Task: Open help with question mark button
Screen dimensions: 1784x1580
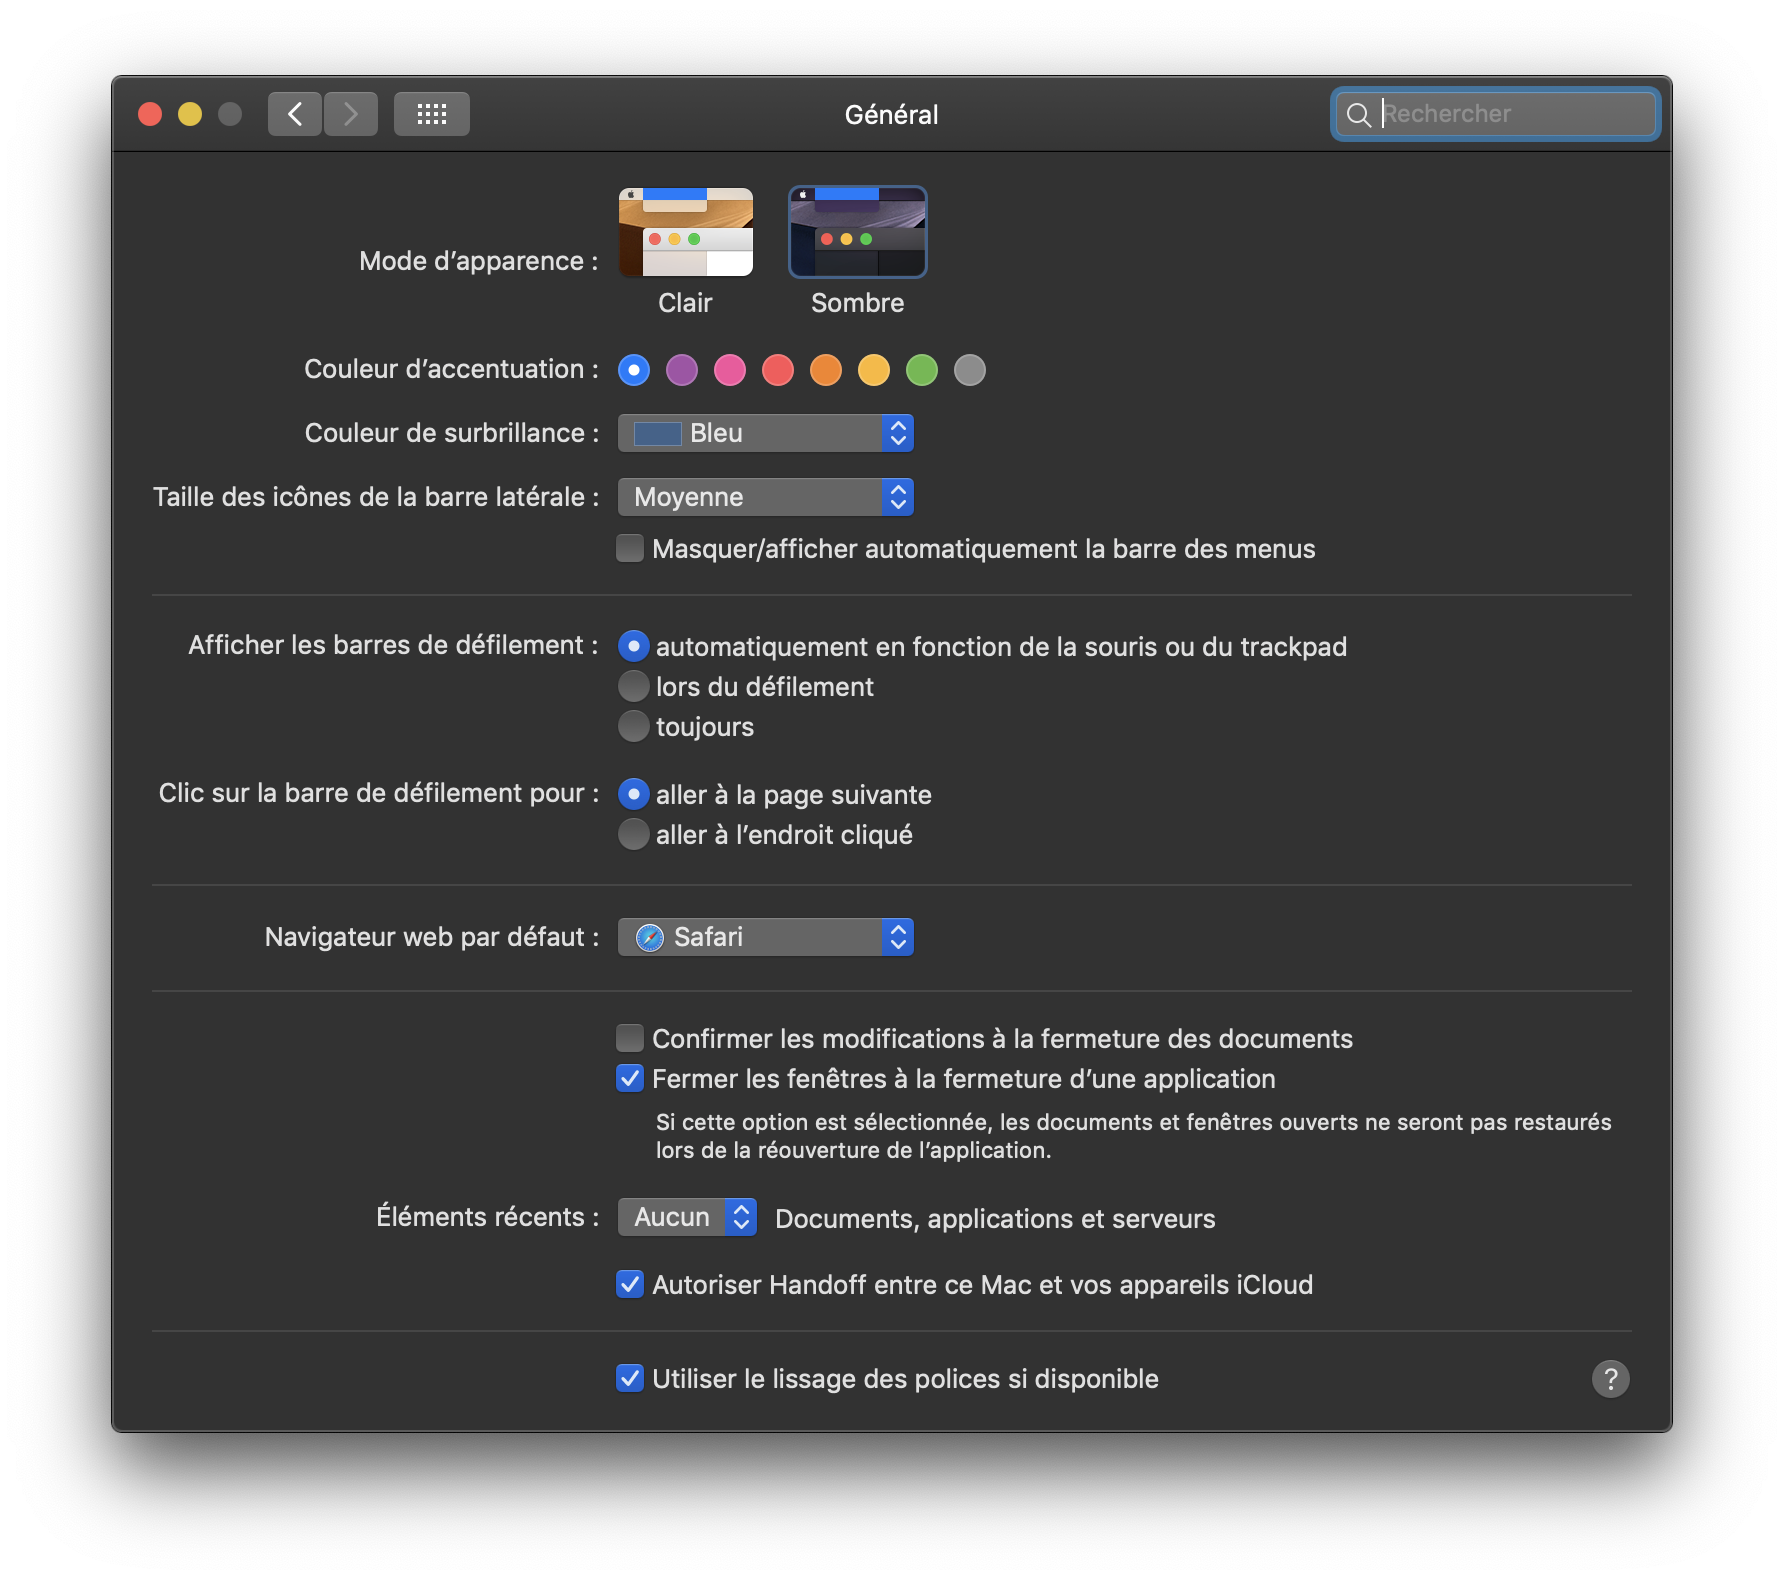Action: [1610, 1379]
